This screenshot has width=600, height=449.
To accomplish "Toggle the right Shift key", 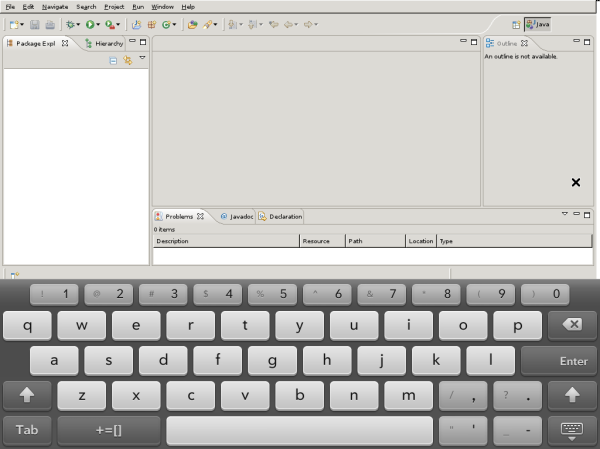I will [x=572, y=395].
